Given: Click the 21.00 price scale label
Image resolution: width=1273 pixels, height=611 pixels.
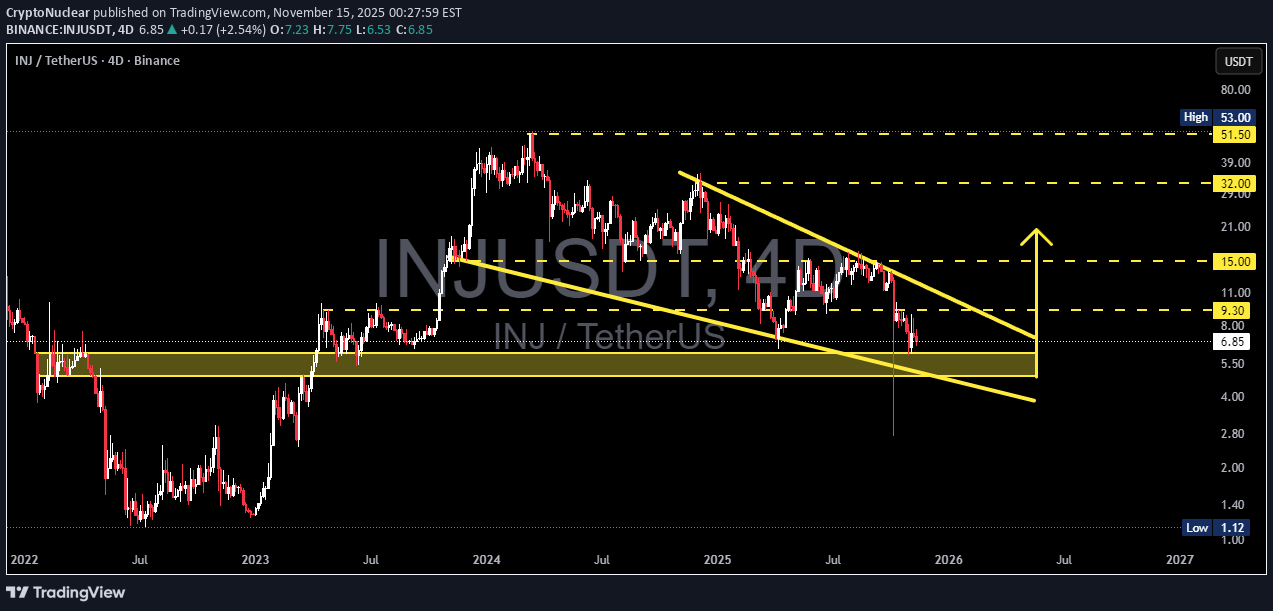Looking at the screenshot, I should [1235, 227].
